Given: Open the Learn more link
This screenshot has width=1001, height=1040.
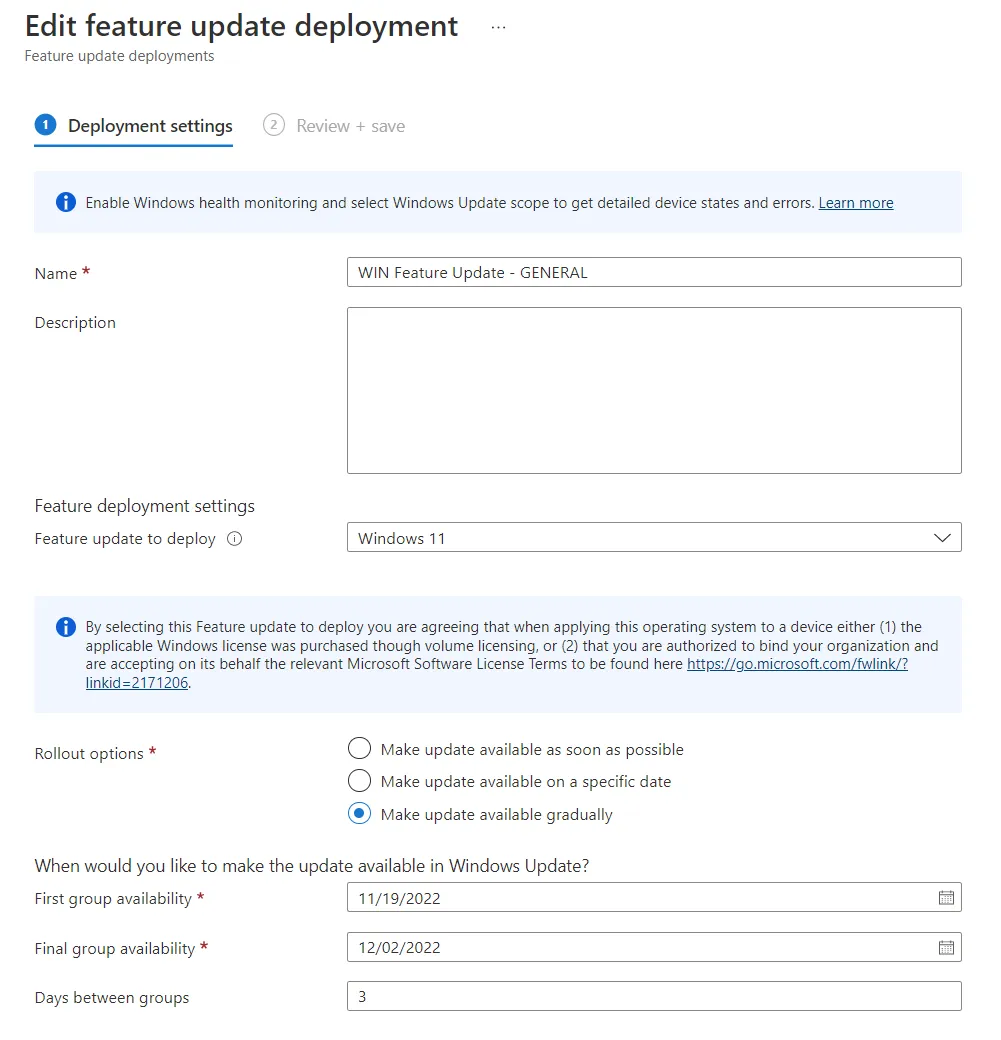Looking at the screenshot, I should (856, 203).
